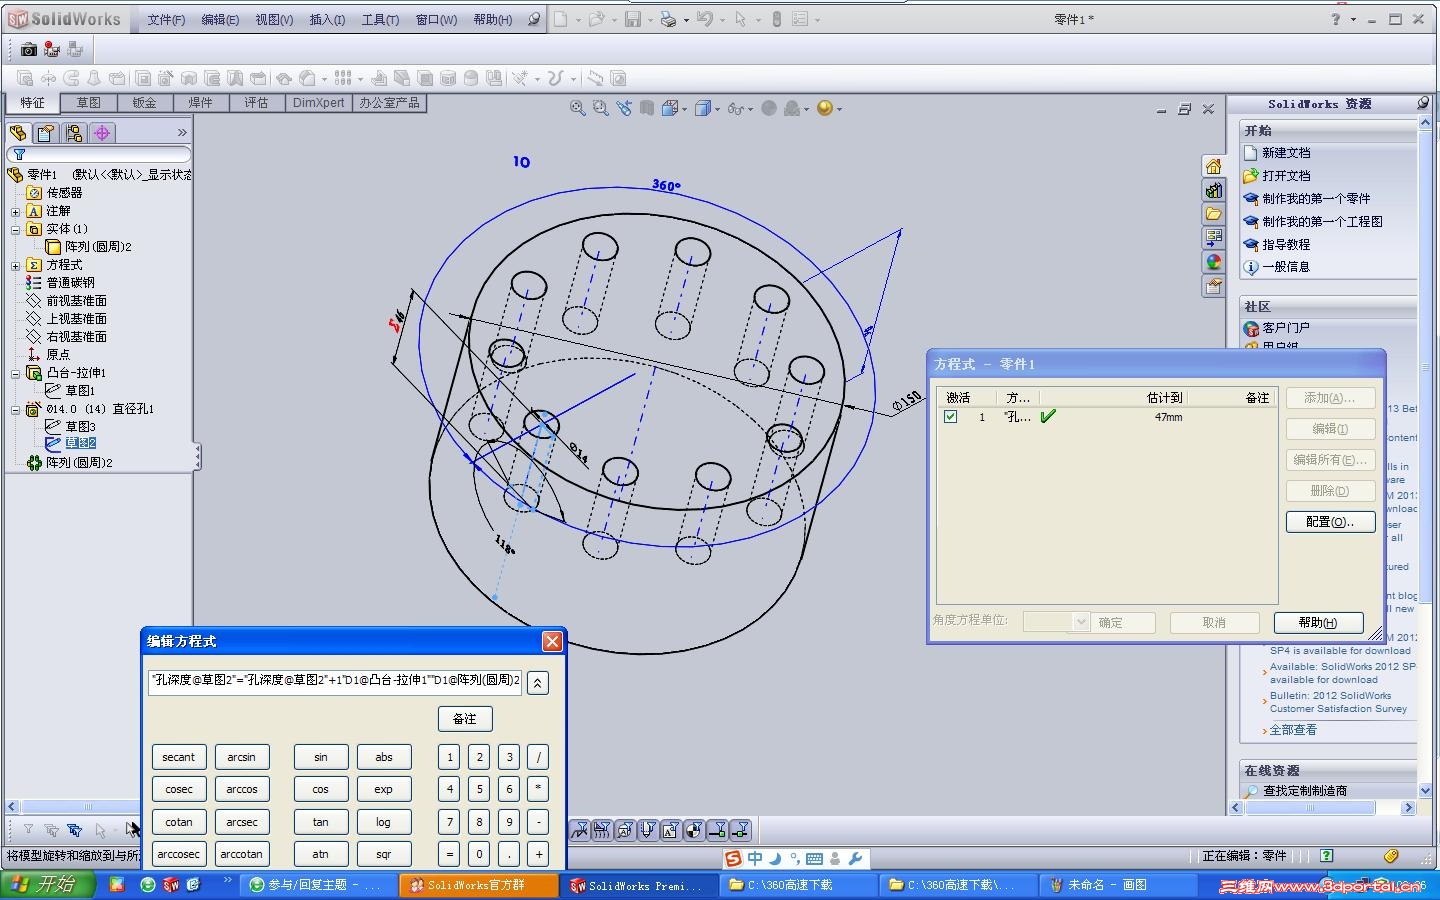Click the 全部查看 link

point(1293,730)
